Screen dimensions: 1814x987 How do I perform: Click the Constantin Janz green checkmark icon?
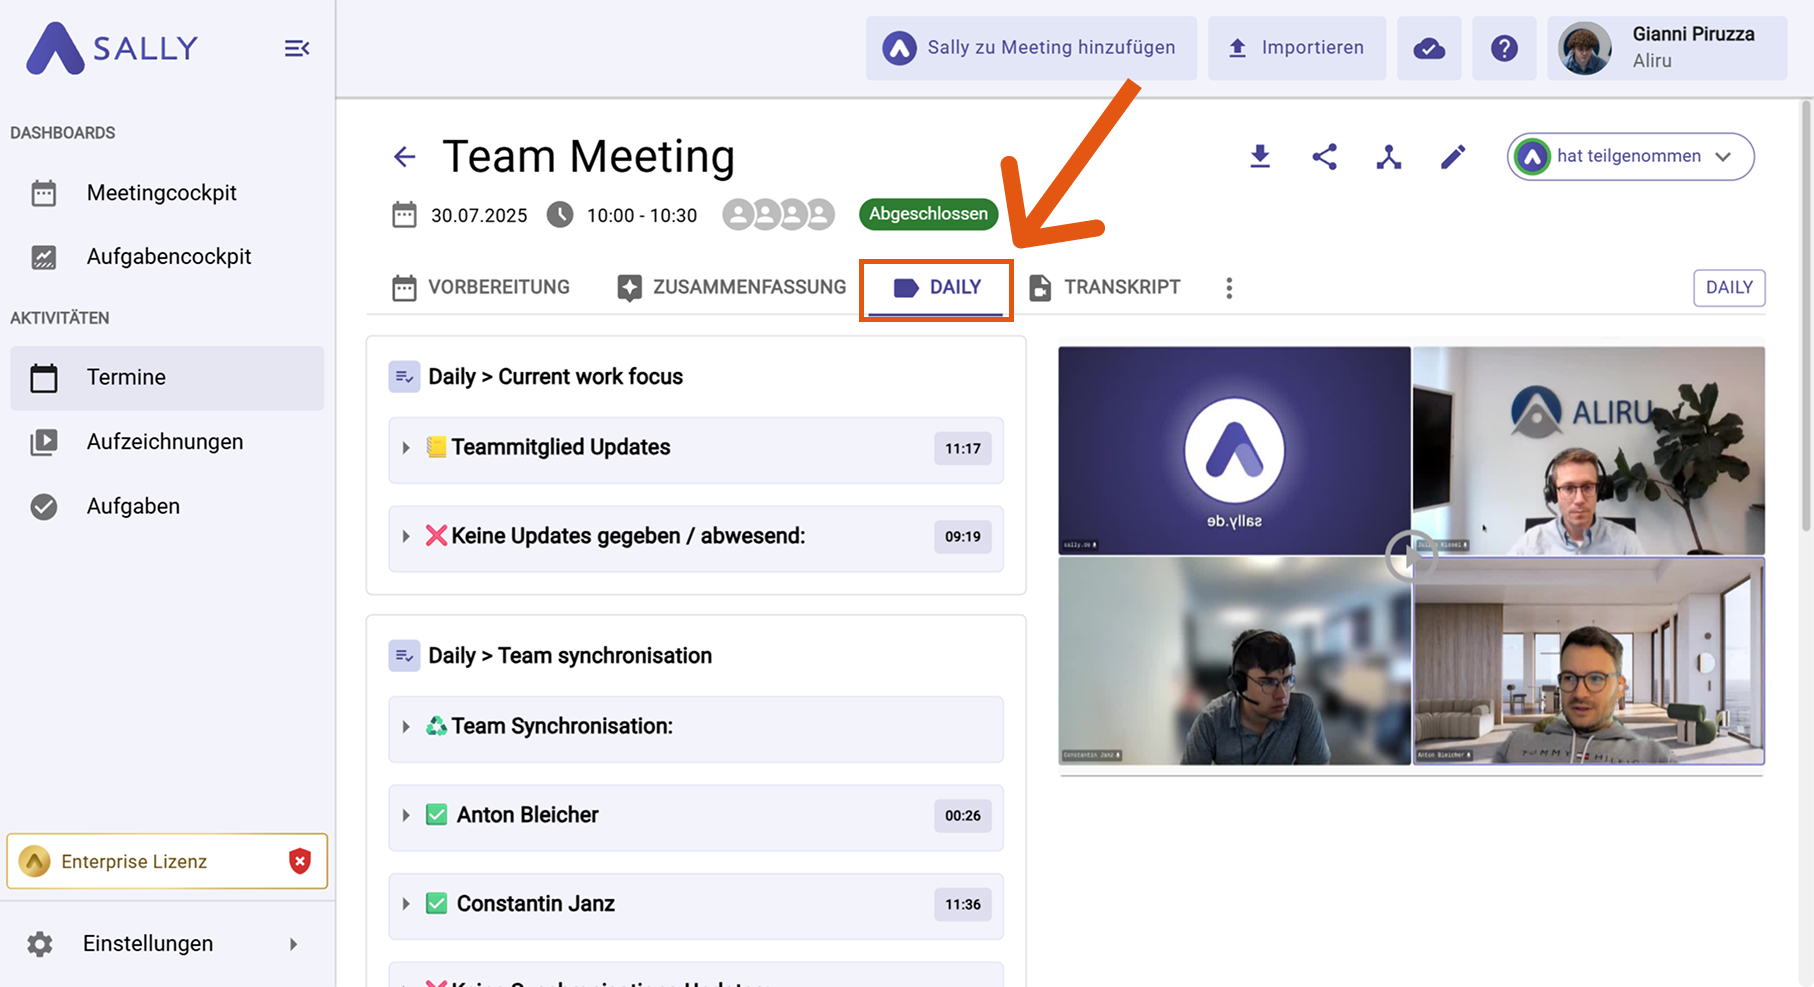pos(436,904)
